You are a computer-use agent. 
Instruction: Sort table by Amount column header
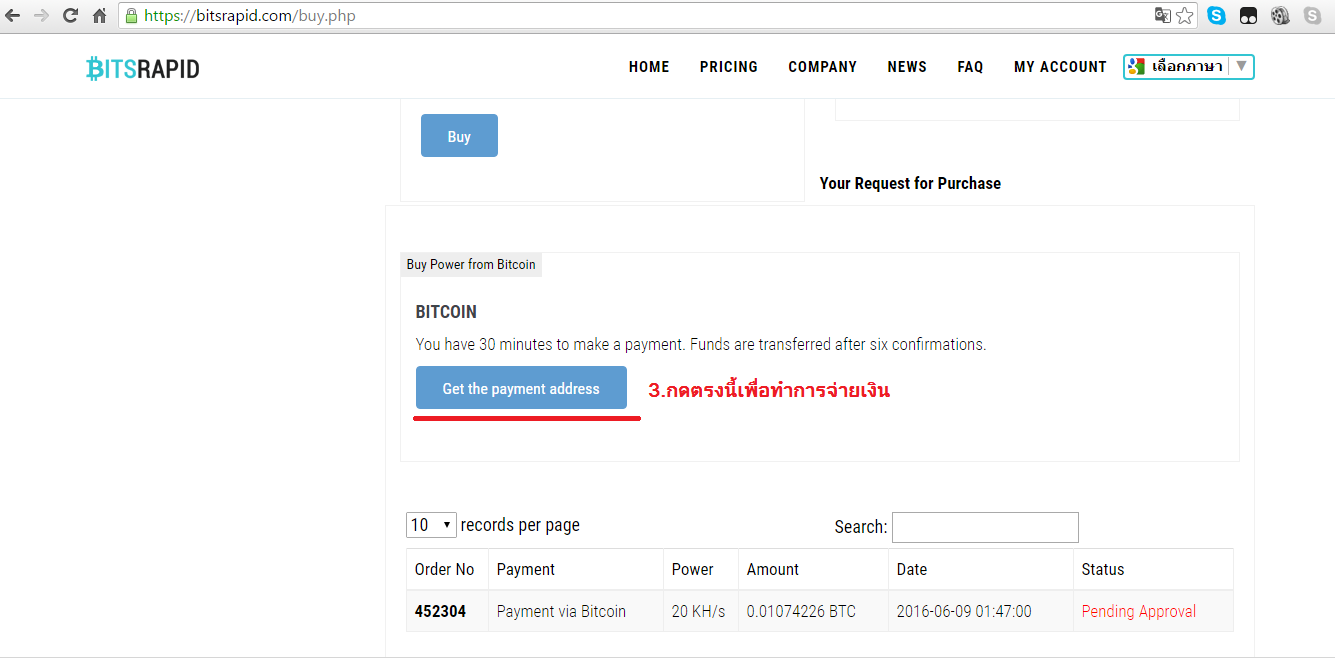coord(813,569)
